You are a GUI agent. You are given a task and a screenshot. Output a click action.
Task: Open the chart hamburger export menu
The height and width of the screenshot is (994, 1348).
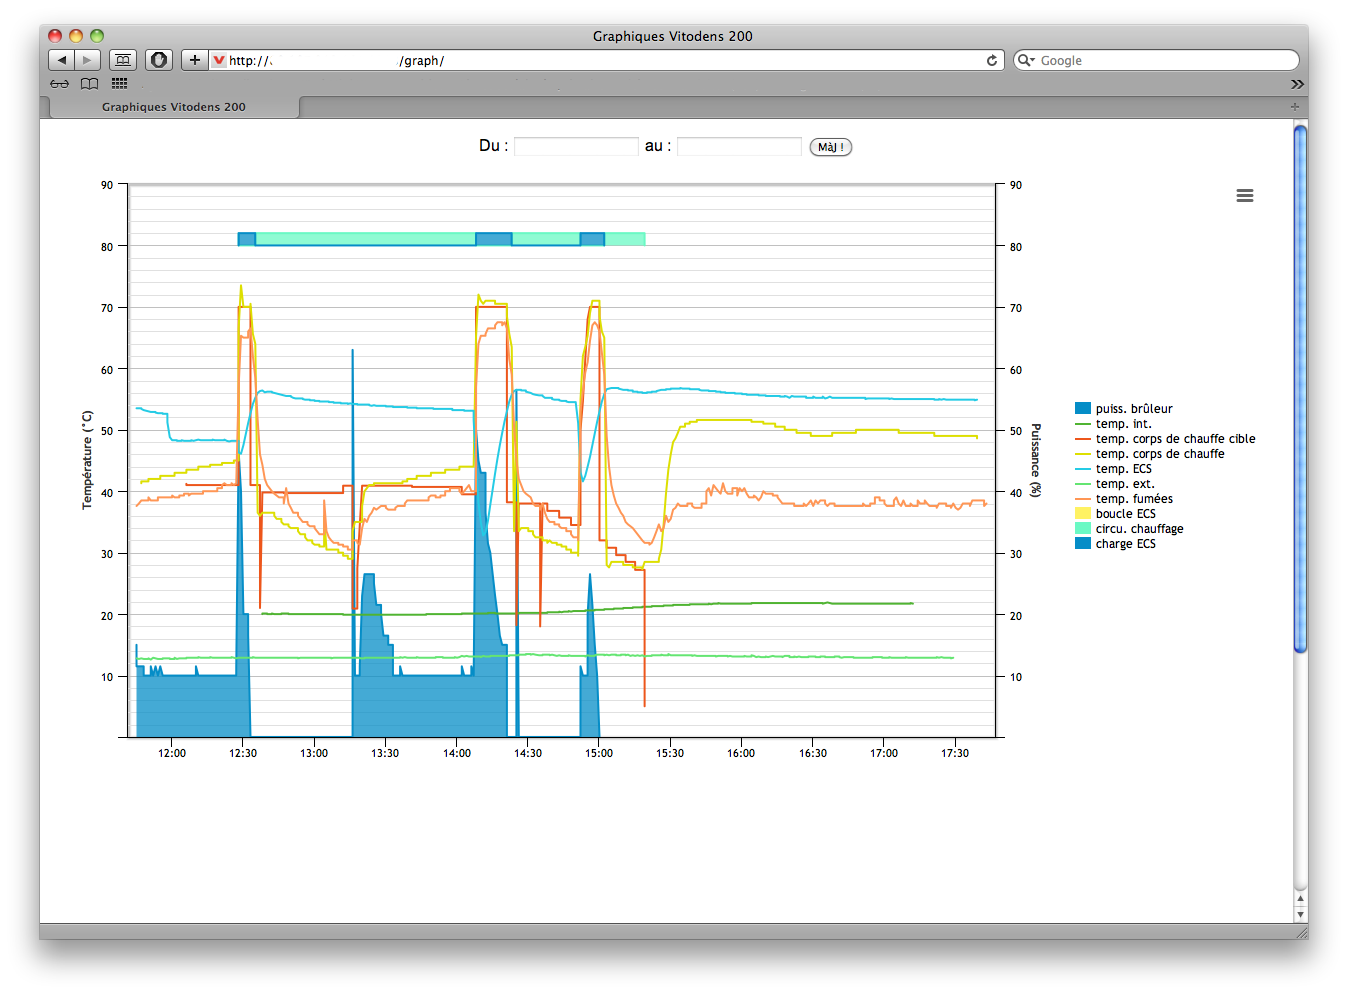click(1244, 196)
